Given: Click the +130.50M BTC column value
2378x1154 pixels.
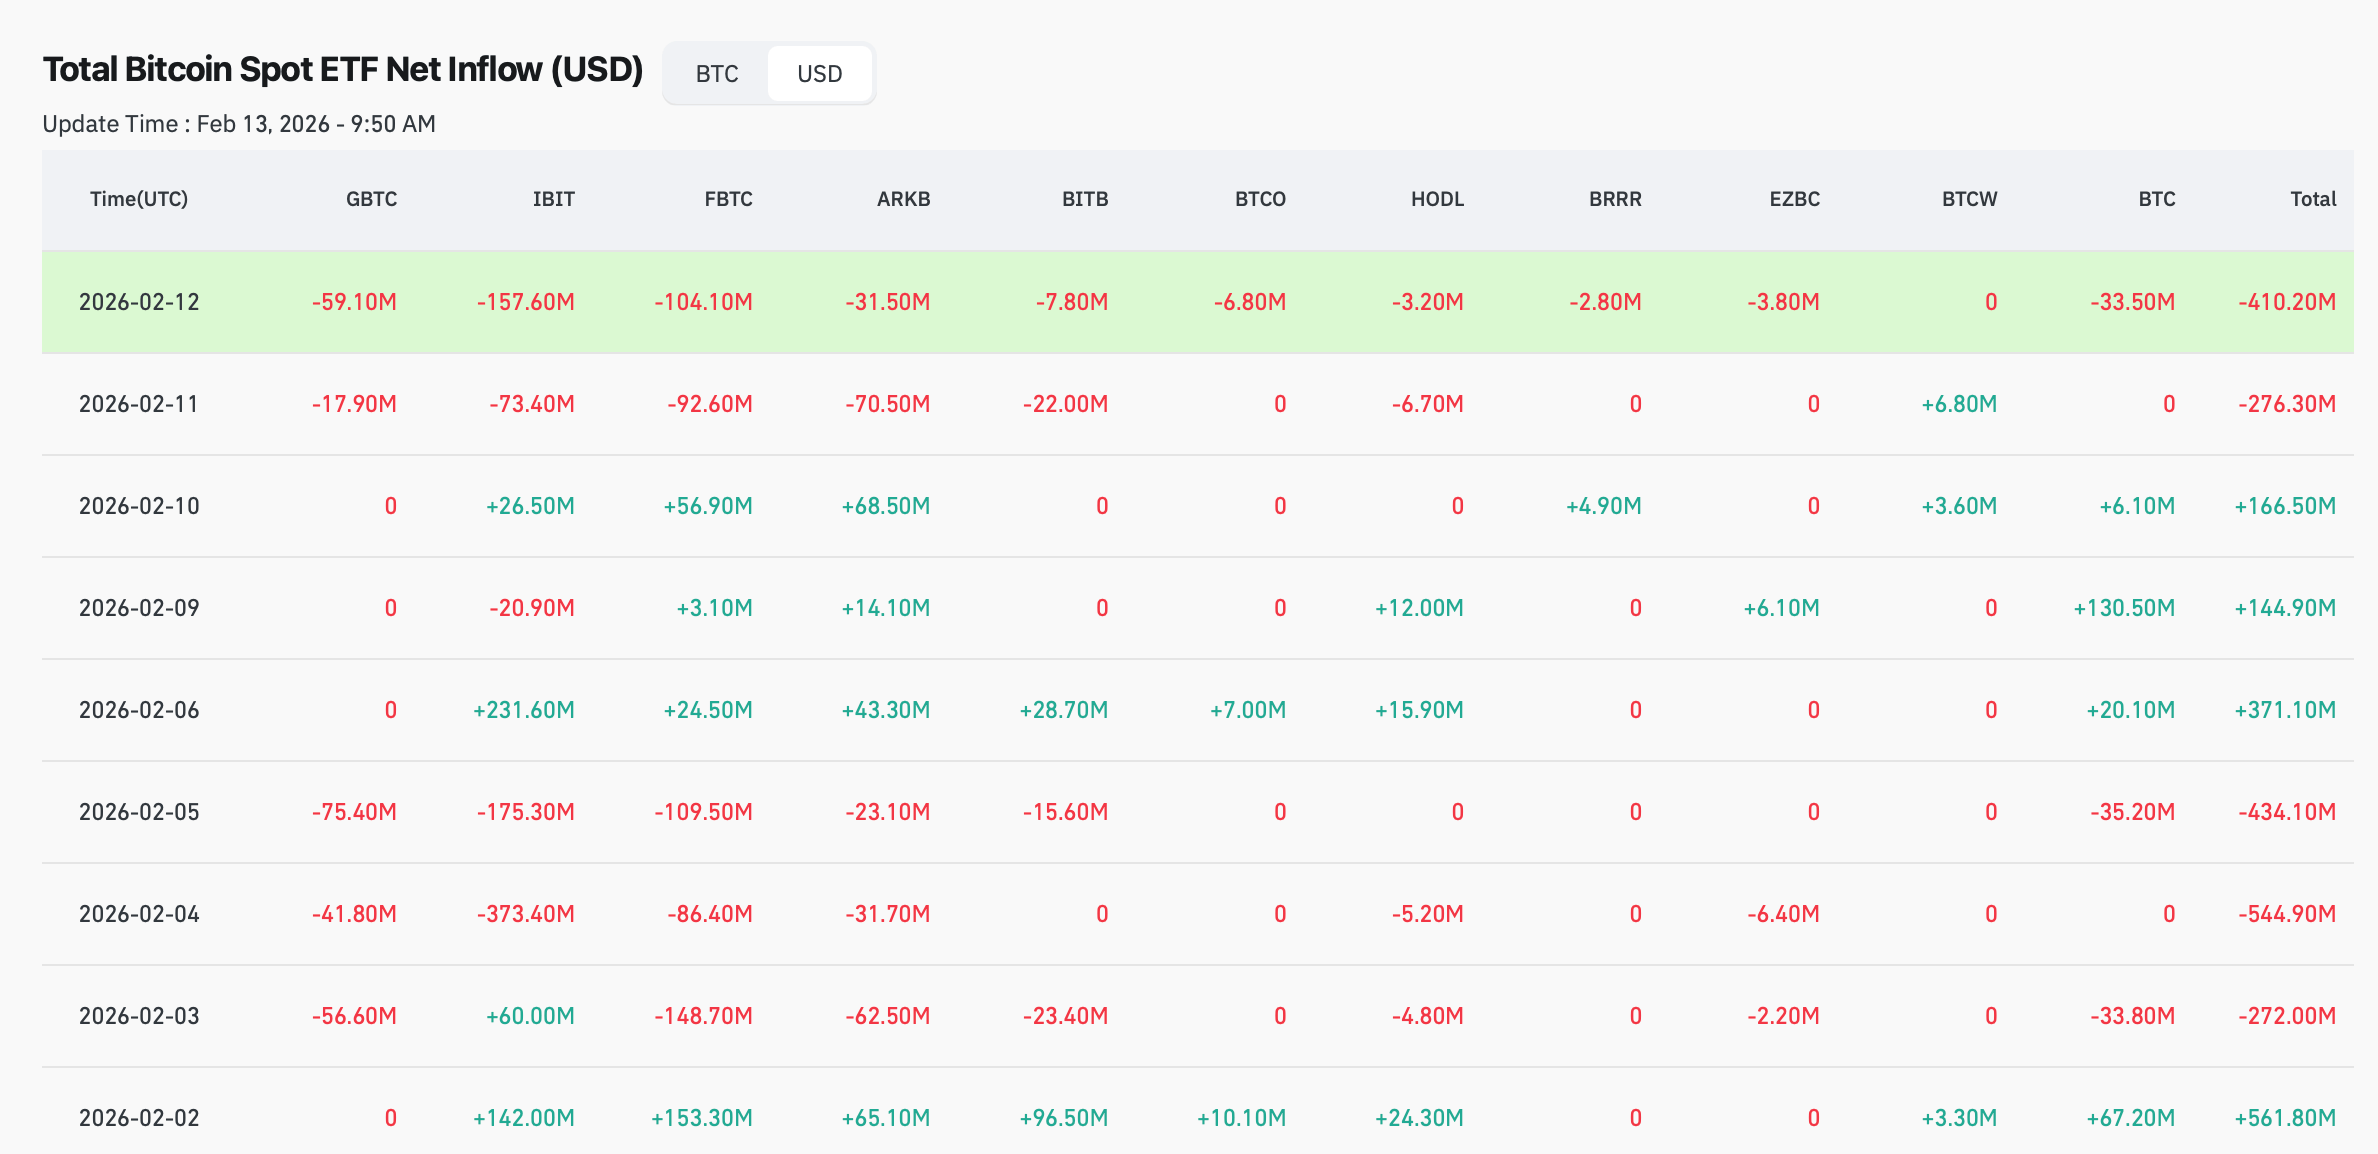Looking at the screenshot, I should 2124,608.
